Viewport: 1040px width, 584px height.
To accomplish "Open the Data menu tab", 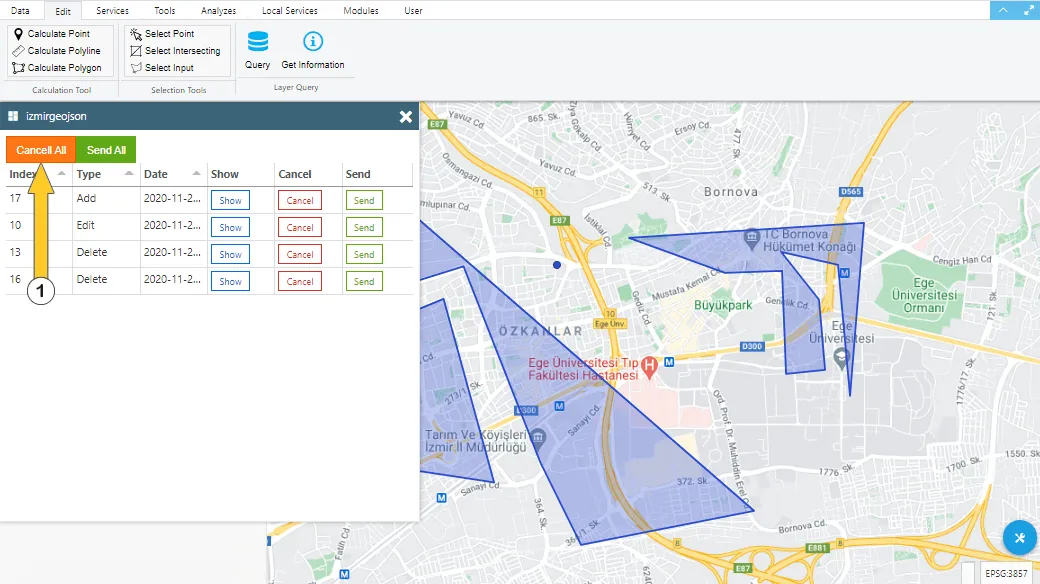I will tap(20, 11).
